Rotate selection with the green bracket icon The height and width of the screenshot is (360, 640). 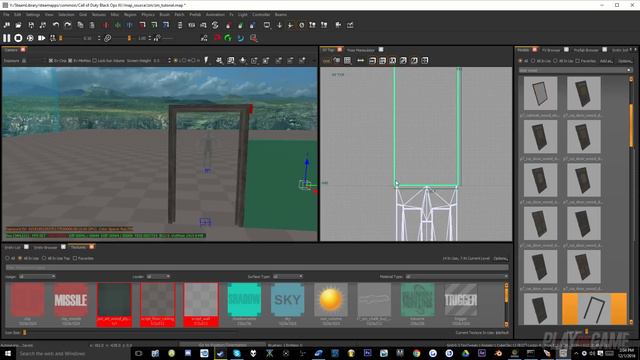click(x=154, y=25)
